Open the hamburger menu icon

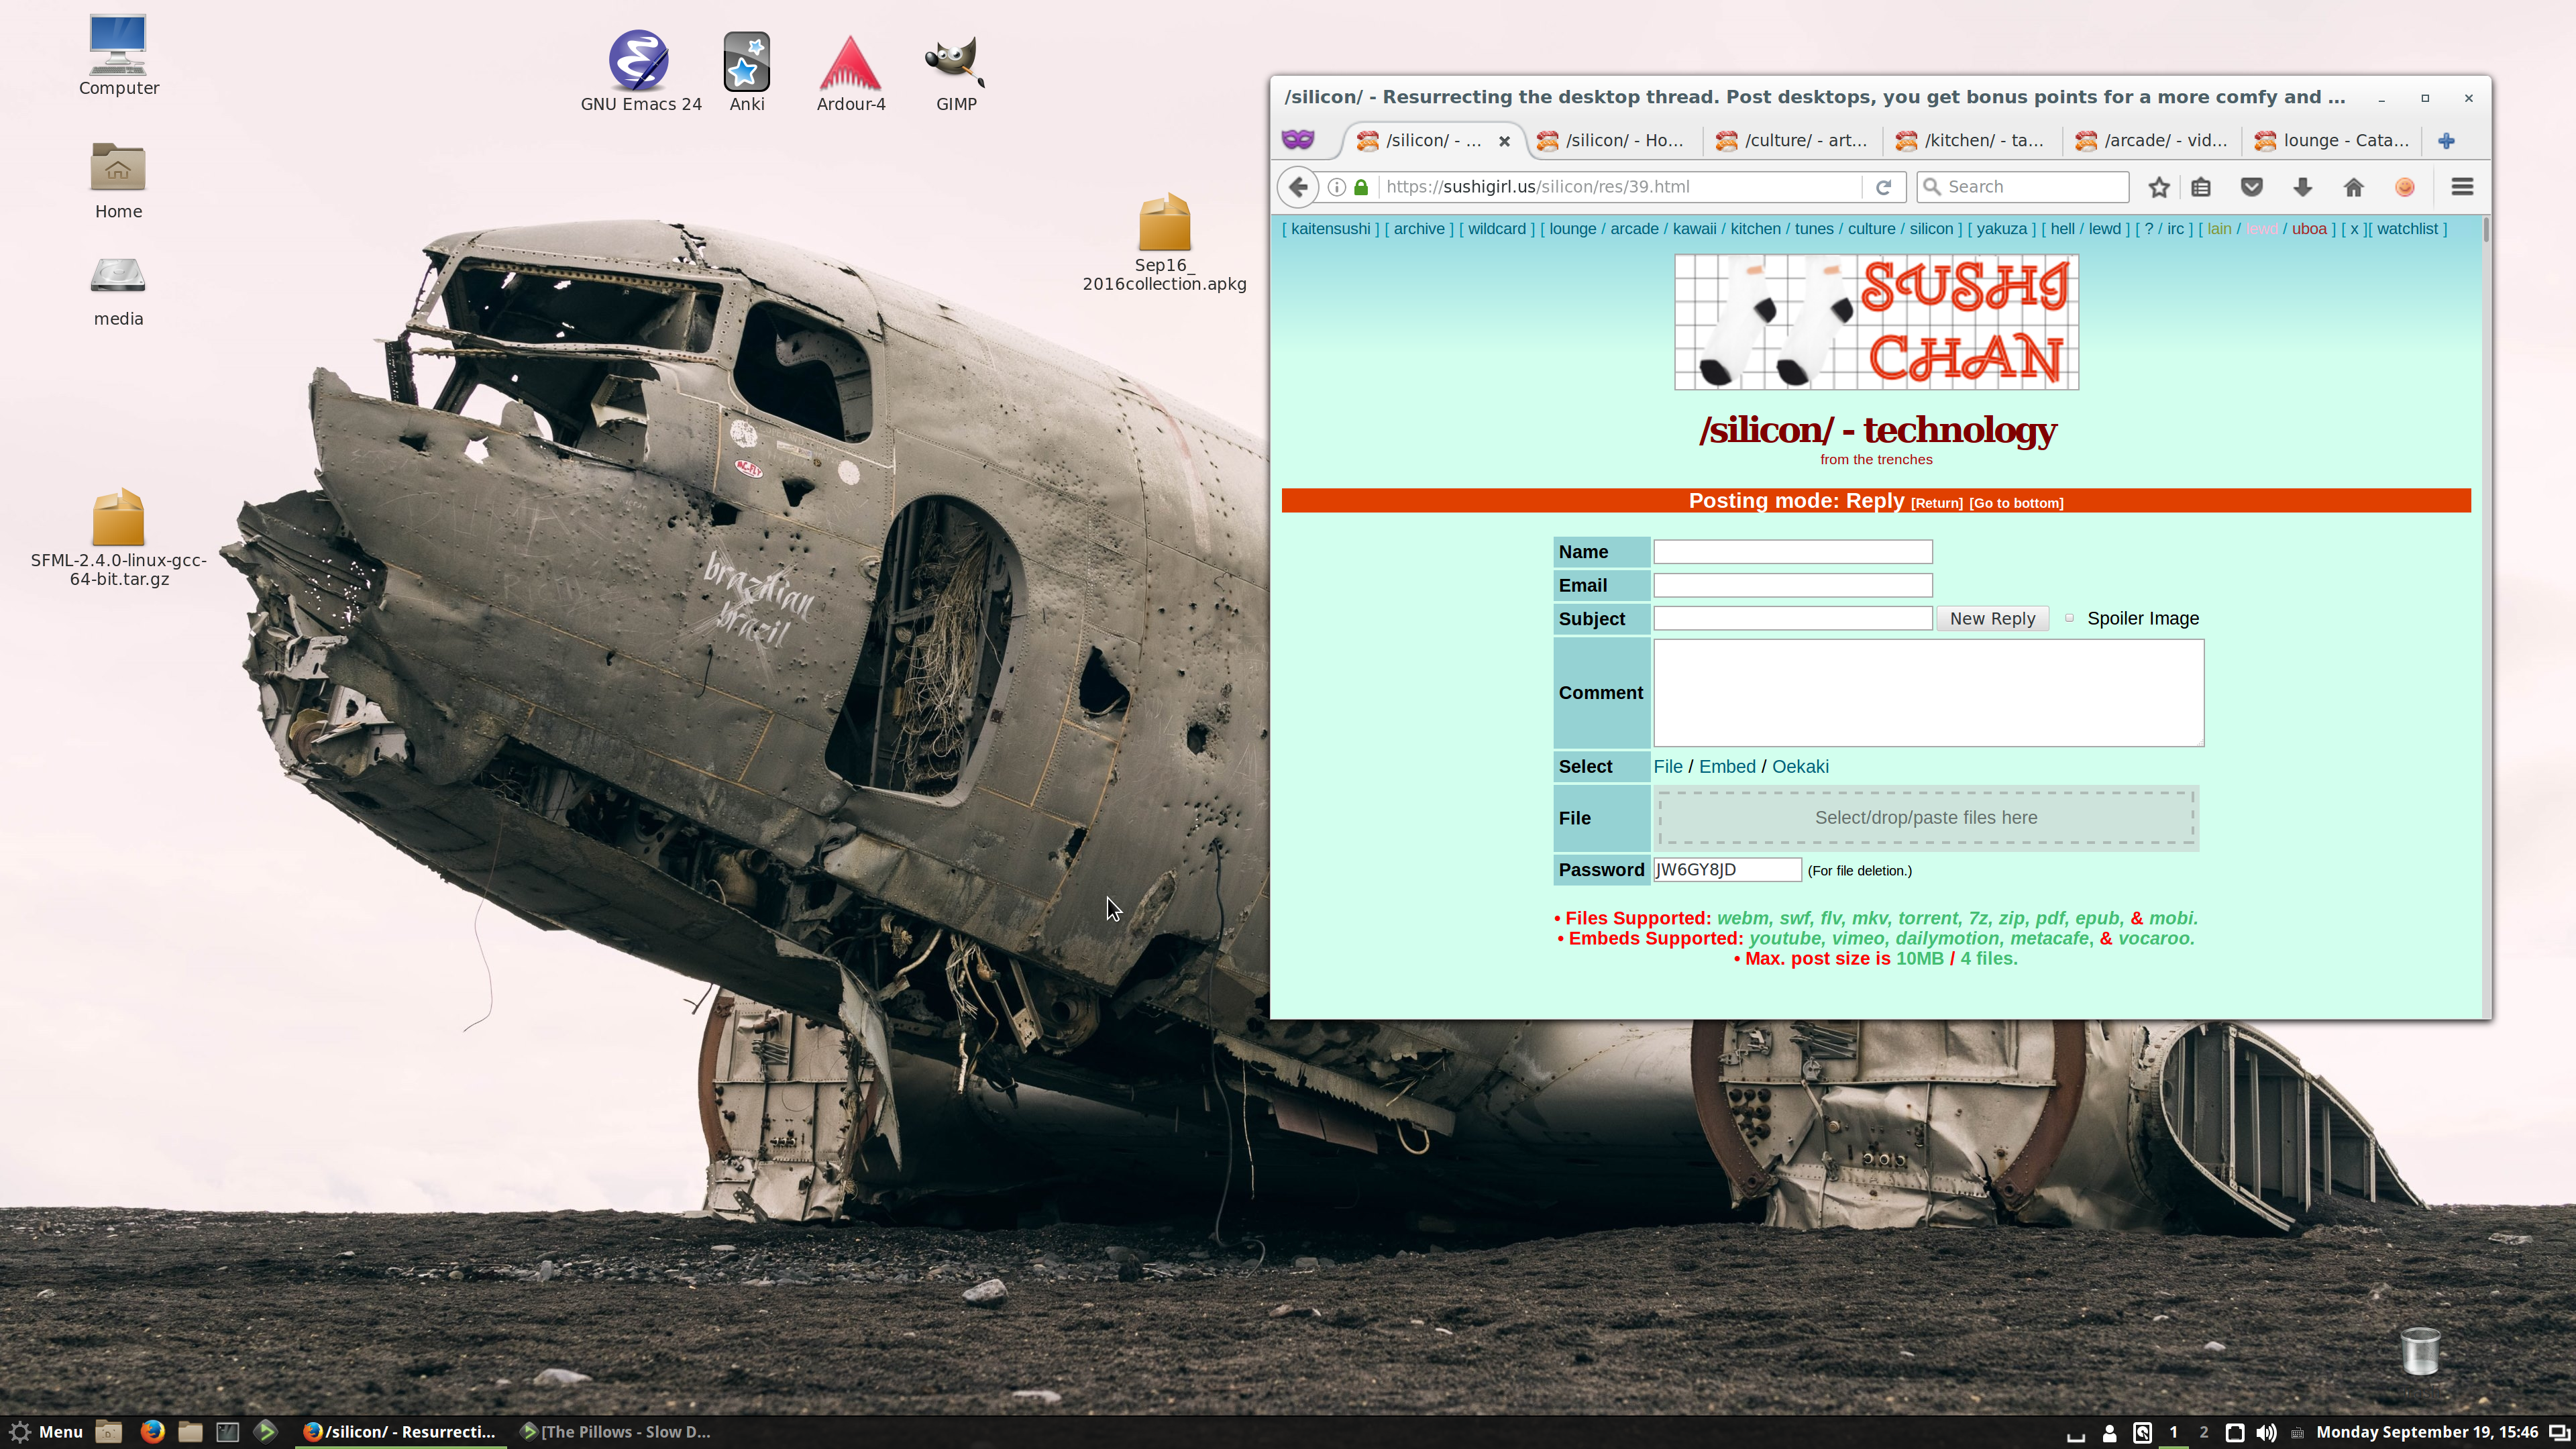pyautogui.click(x=2462, y=187)
